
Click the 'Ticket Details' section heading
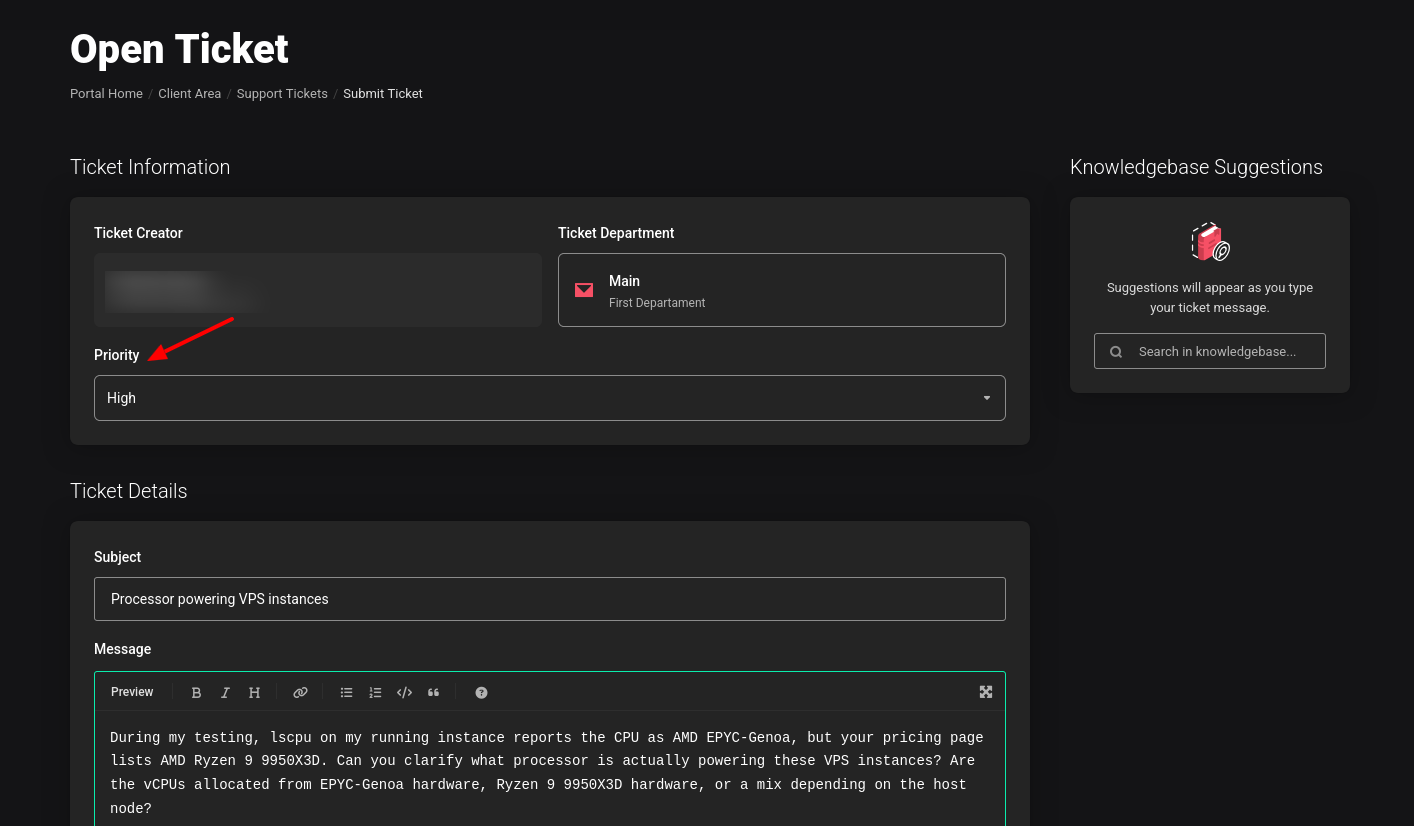tap(129, 491)
